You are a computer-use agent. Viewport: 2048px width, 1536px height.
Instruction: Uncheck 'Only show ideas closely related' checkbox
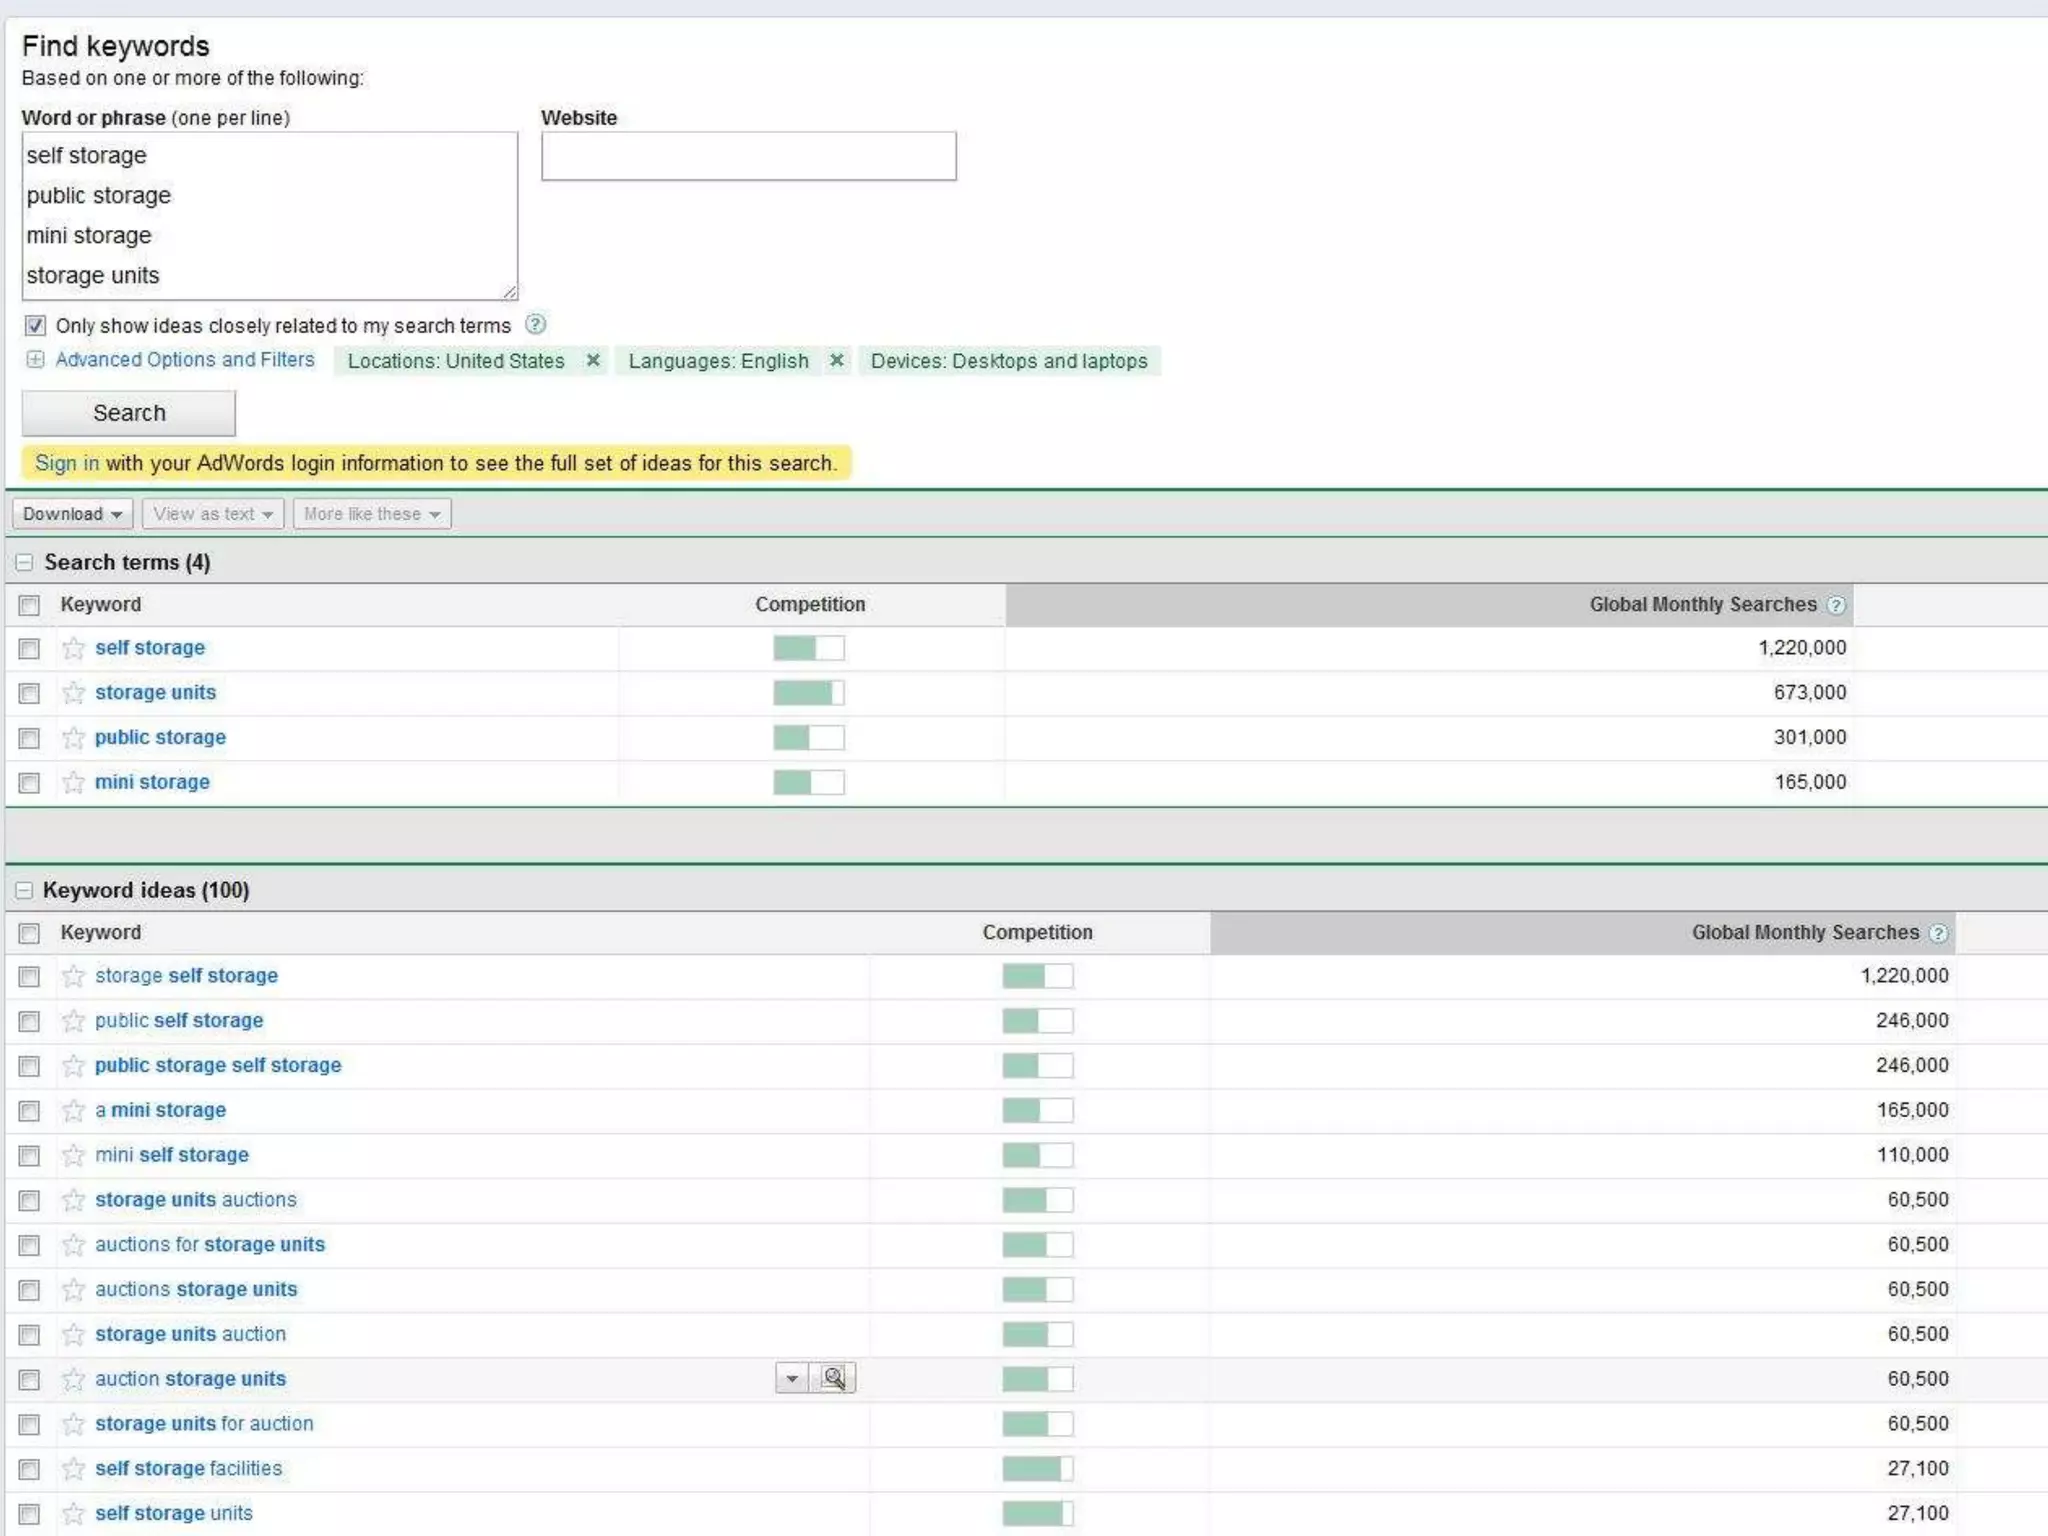35,326
